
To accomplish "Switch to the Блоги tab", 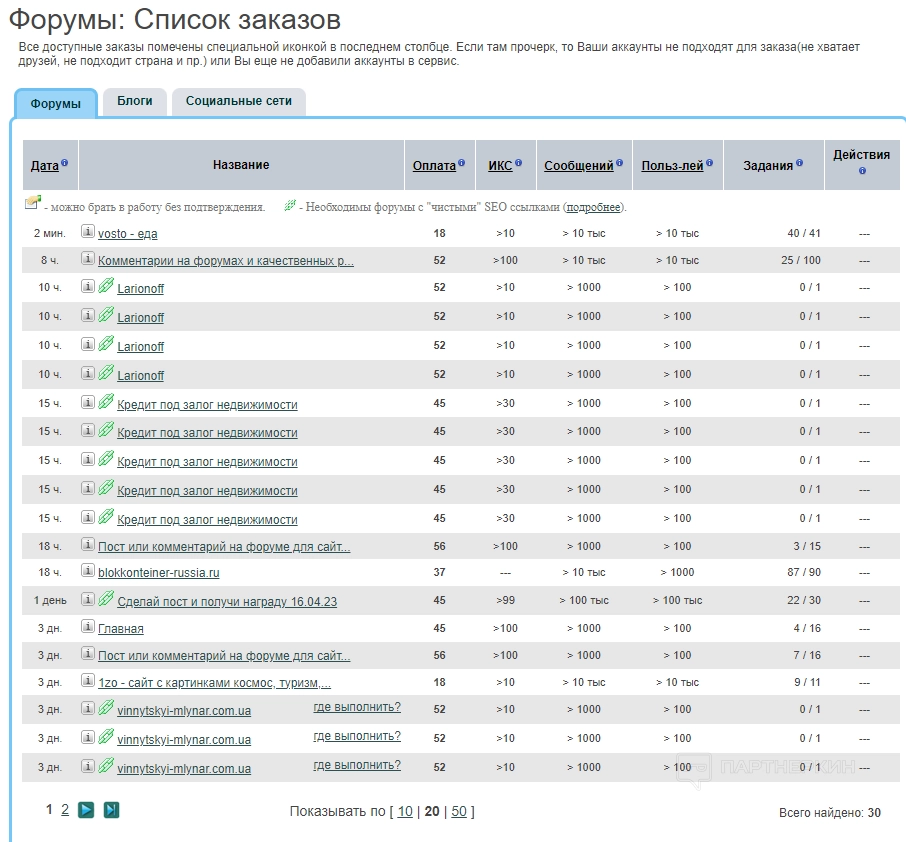I will click(x=135, y=101).
